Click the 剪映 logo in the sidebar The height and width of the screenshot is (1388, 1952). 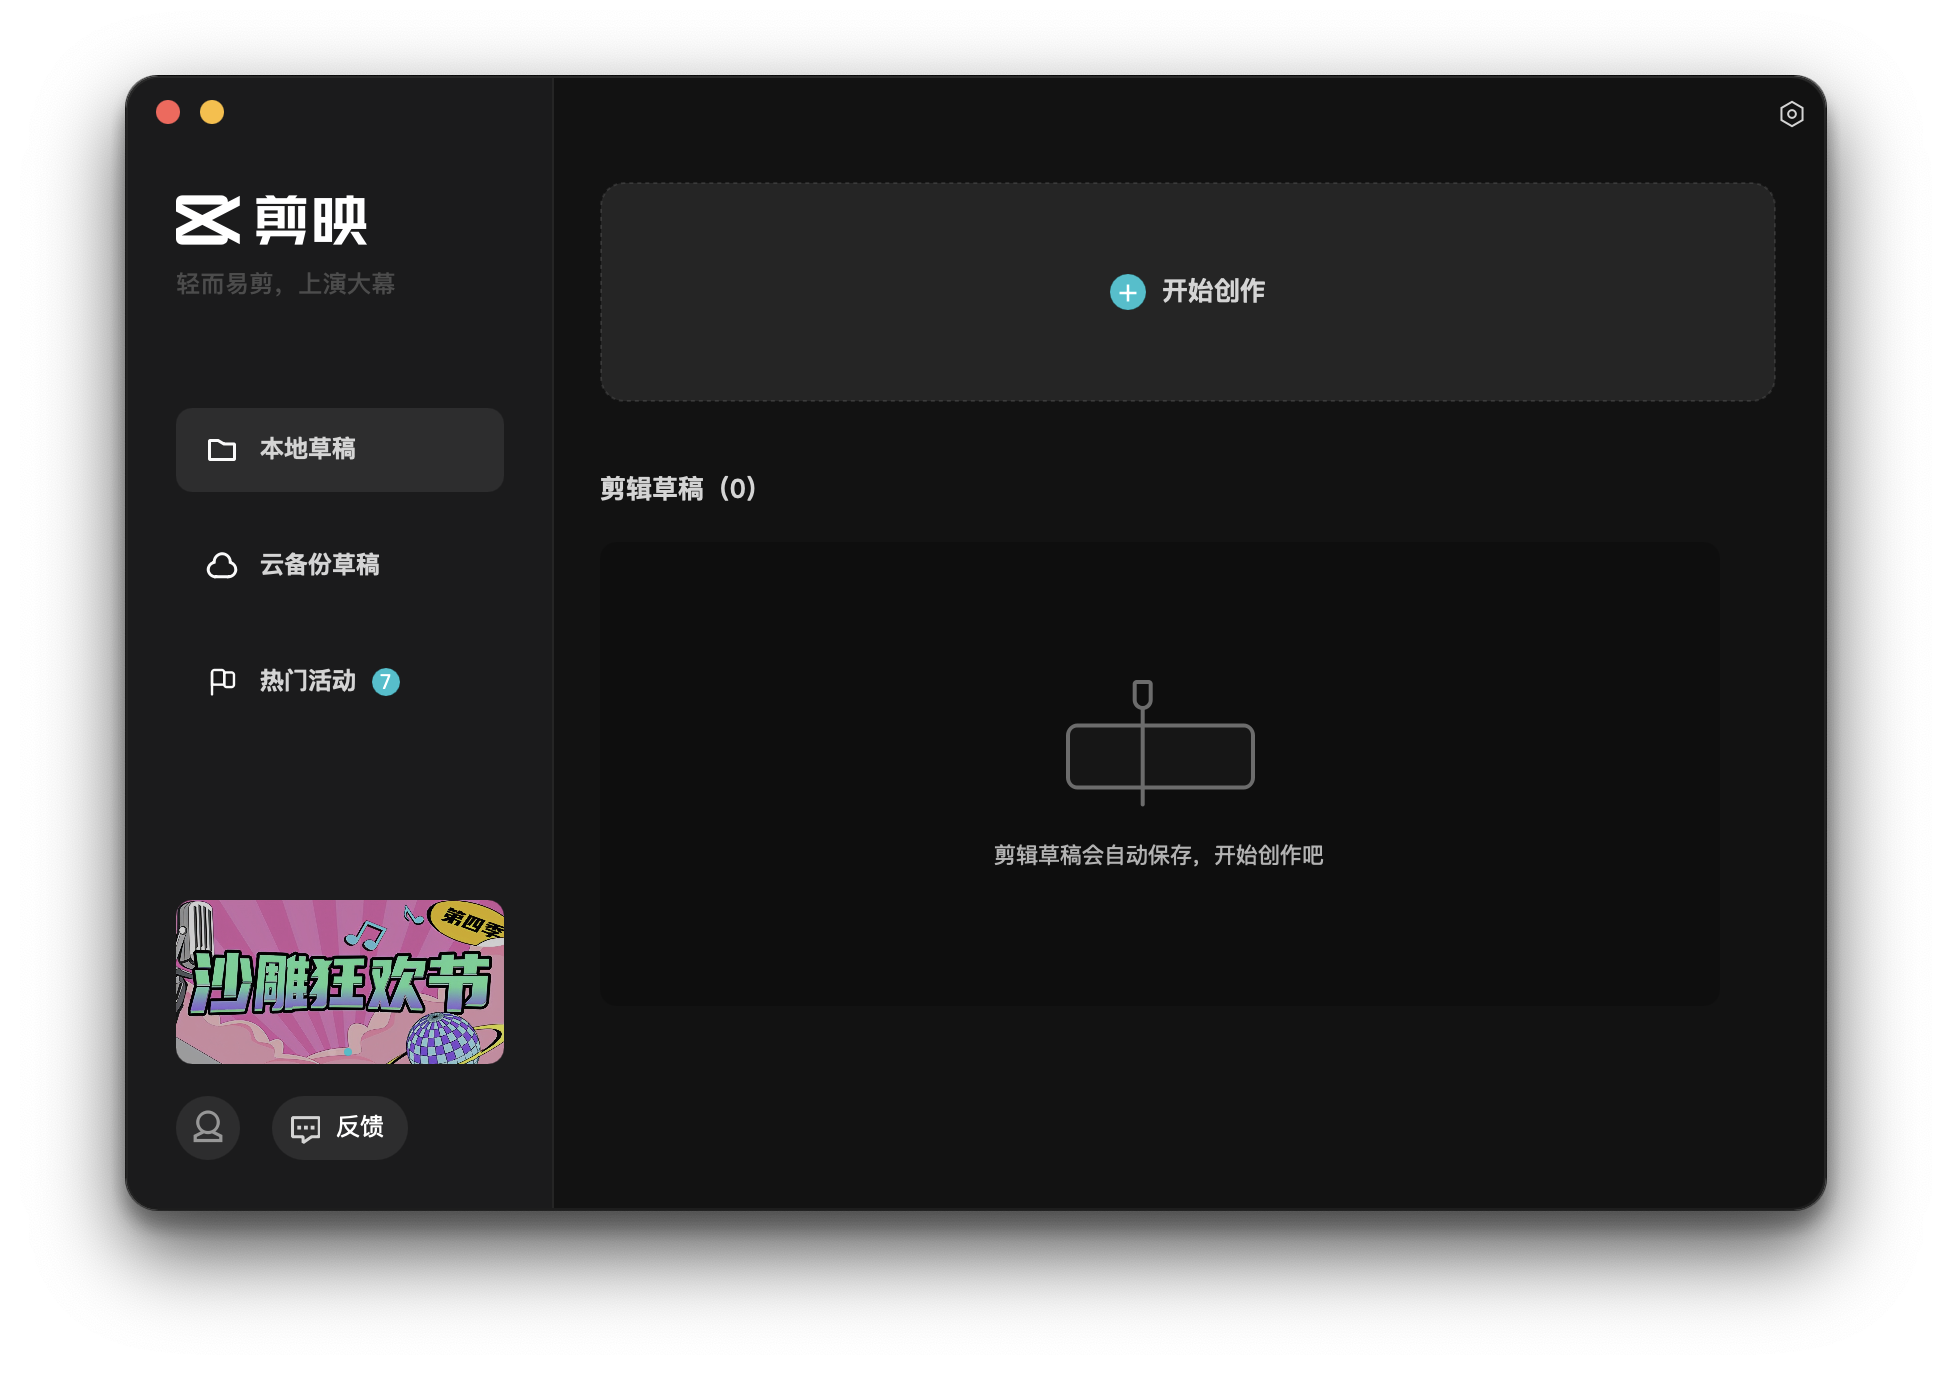(272, 220)
